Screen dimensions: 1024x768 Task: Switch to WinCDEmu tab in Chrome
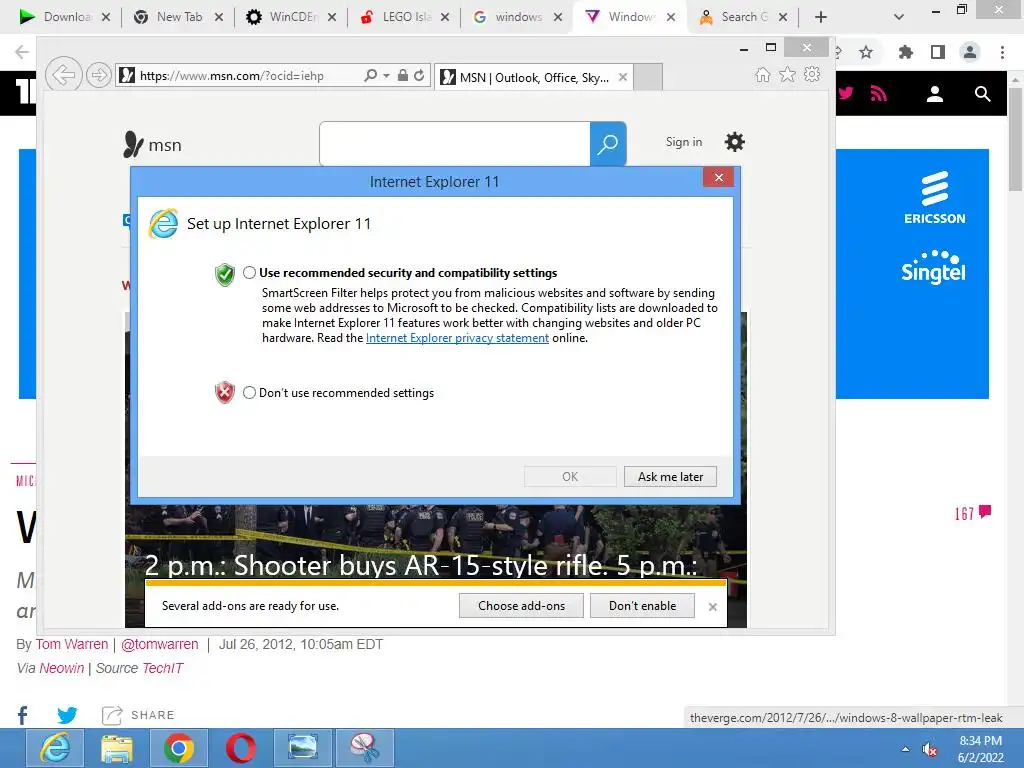(x=291, y=17)
